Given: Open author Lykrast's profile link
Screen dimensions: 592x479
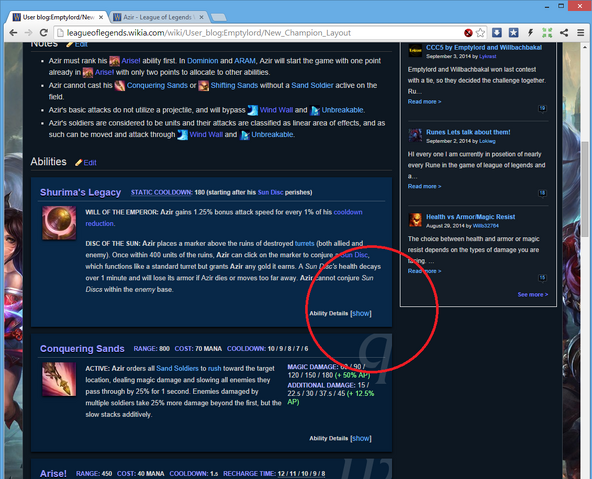Looking at the screenshot, I should [488, 57].
